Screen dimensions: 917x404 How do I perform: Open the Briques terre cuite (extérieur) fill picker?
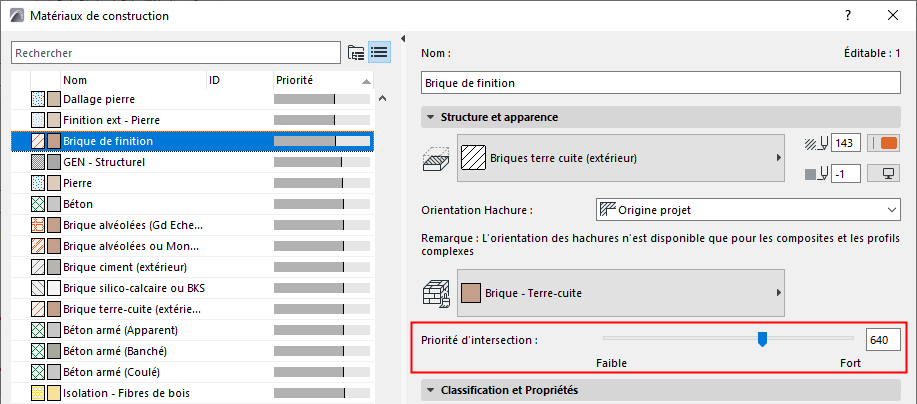[620, 158]
